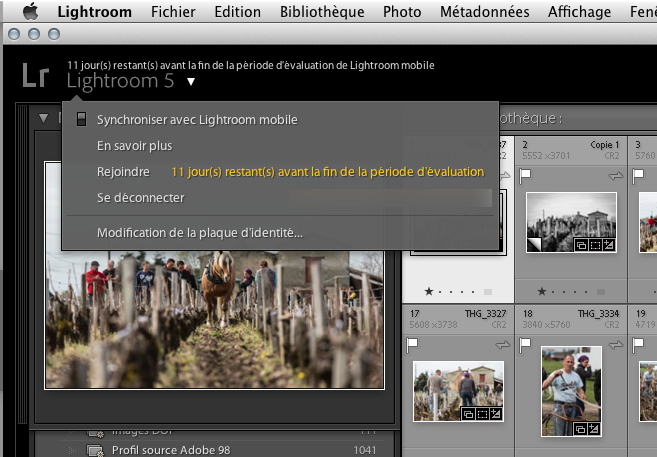Click the smart collection icon for Profil source Adobe 98
This screenshot has height=457, width=657.
pos(96,450)
